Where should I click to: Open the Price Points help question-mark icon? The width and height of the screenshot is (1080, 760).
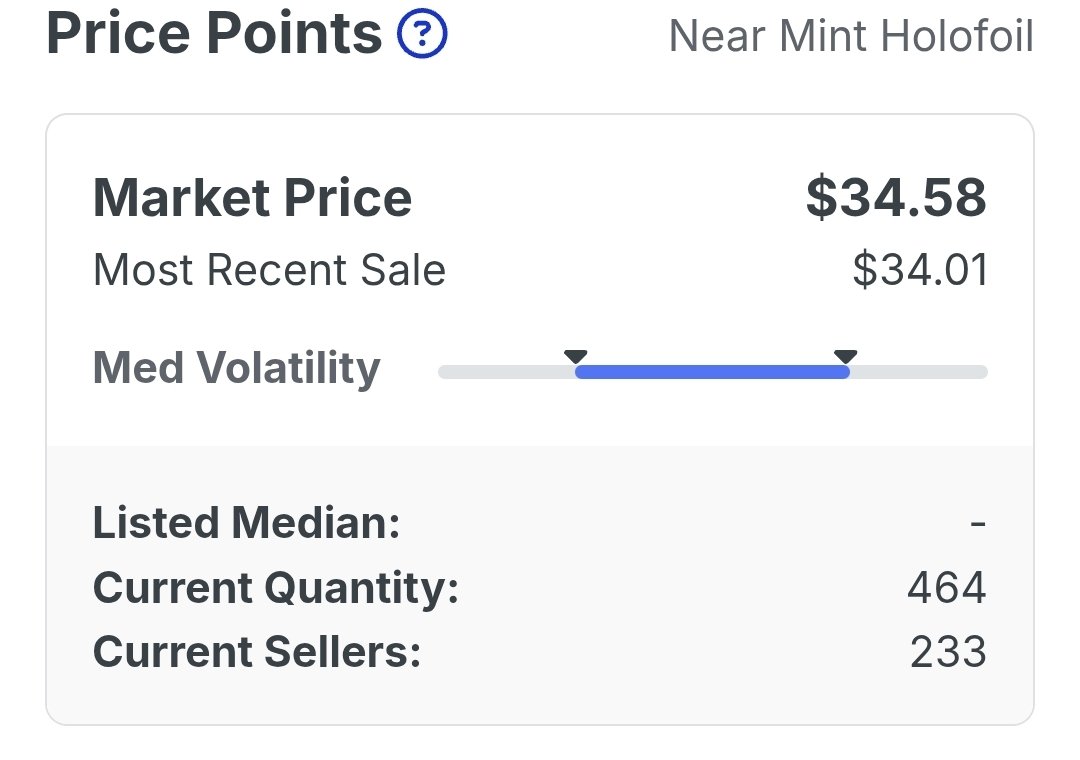[x=422, y=33]
